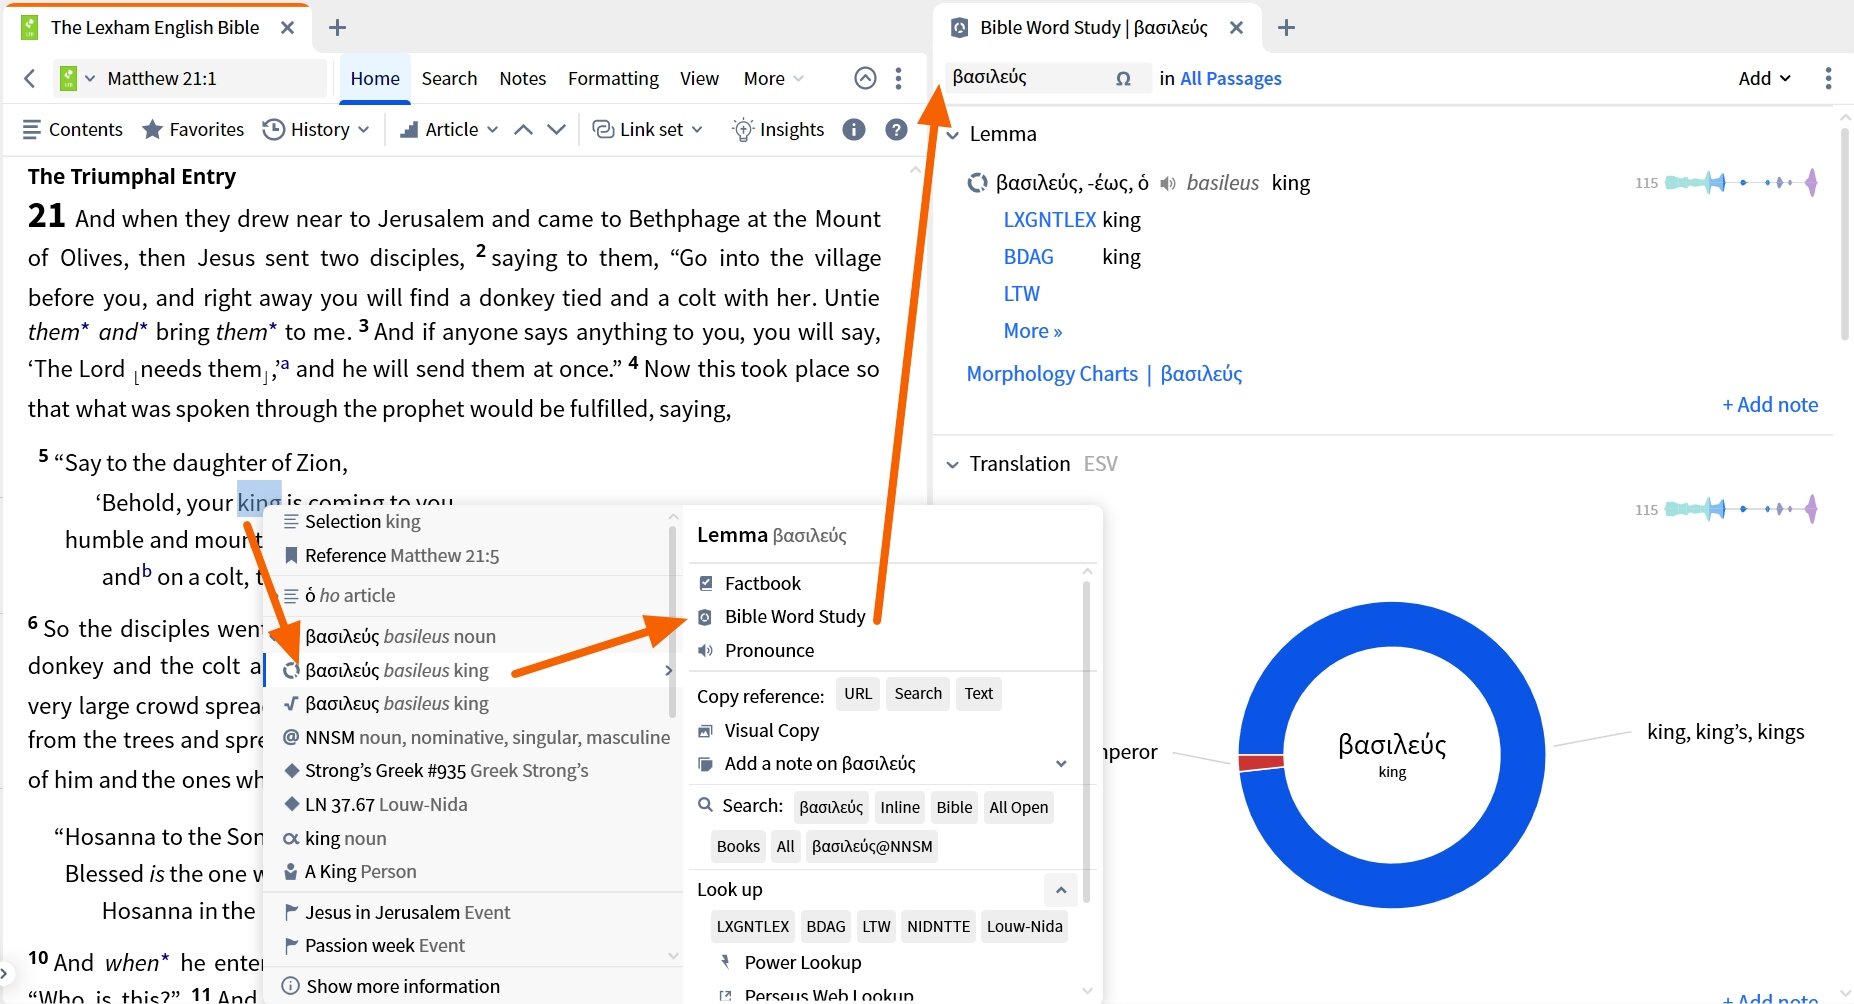1854x1004 pixels.
Task: Open the Link set dropdown
Action: pos(647,129)
